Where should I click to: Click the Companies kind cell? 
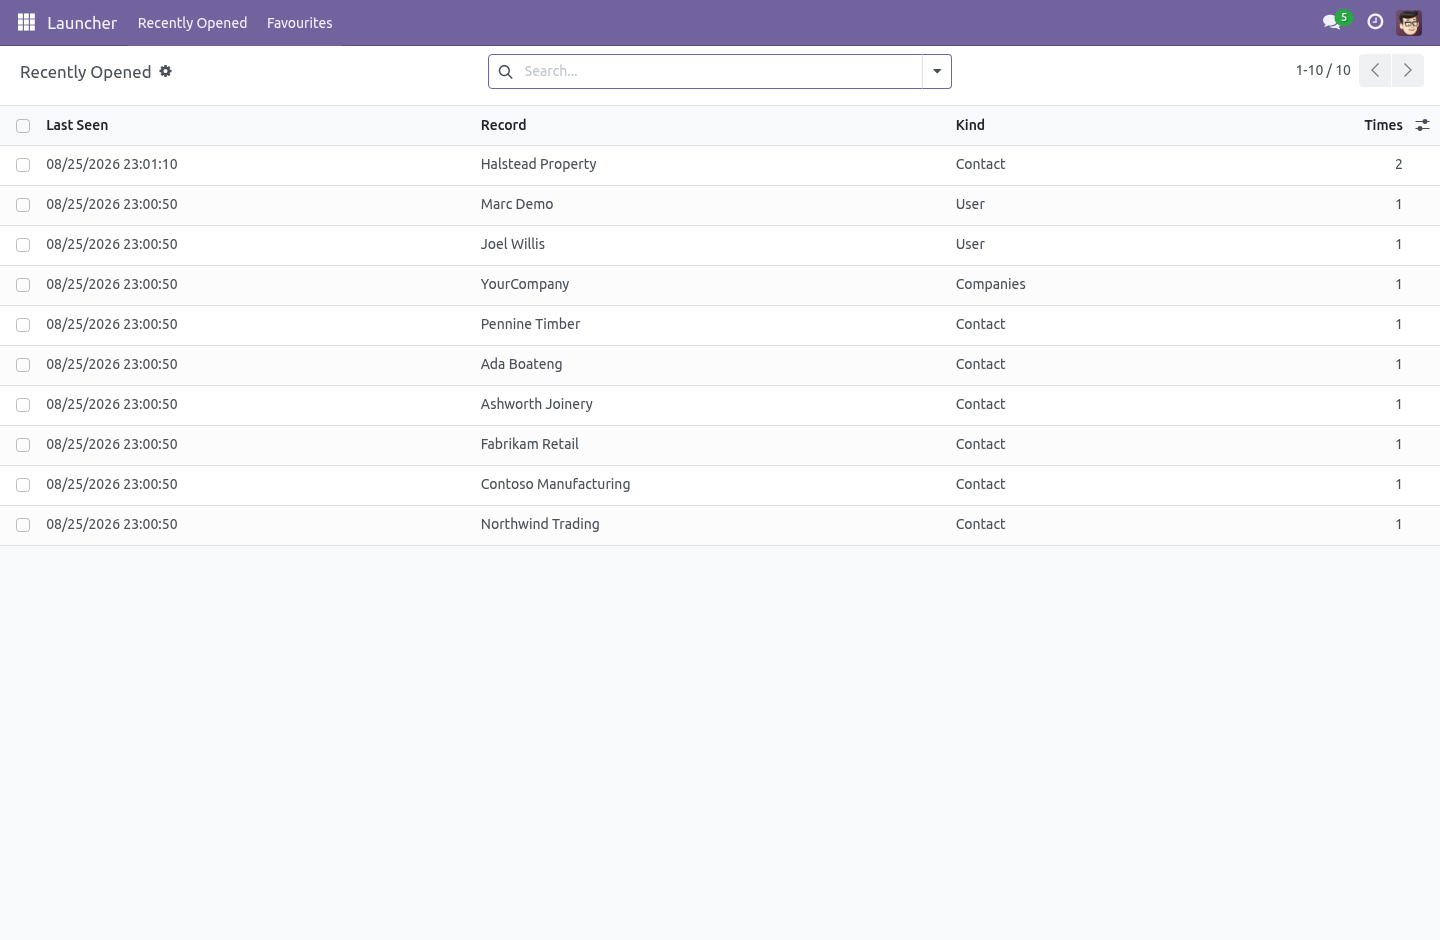click(990, 284)
